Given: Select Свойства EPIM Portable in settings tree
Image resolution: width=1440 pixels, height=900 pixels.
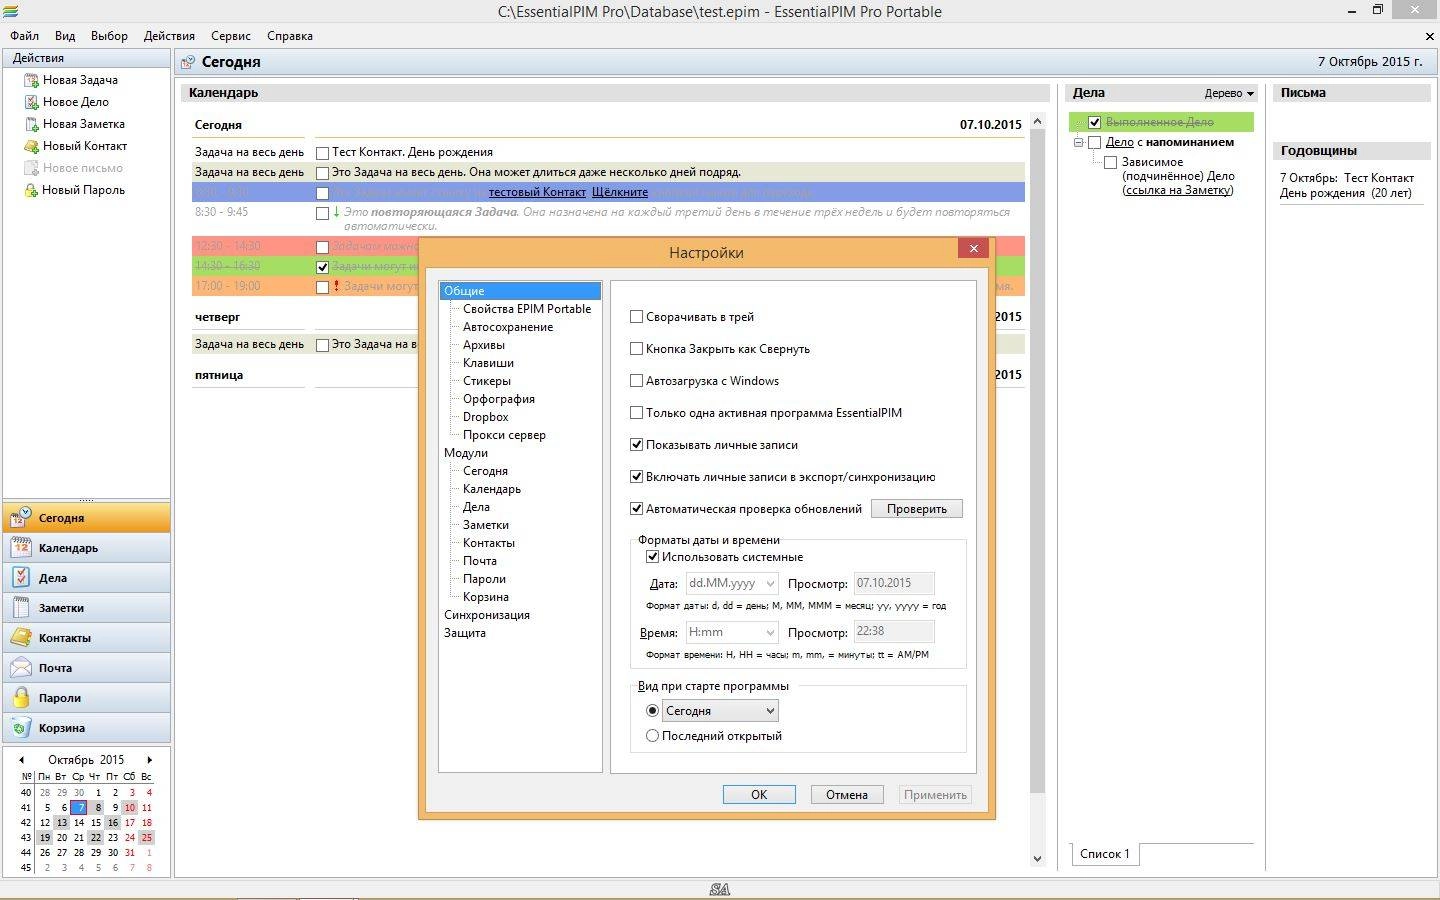Looking at the screenshot, I should [x=527, y=309].
